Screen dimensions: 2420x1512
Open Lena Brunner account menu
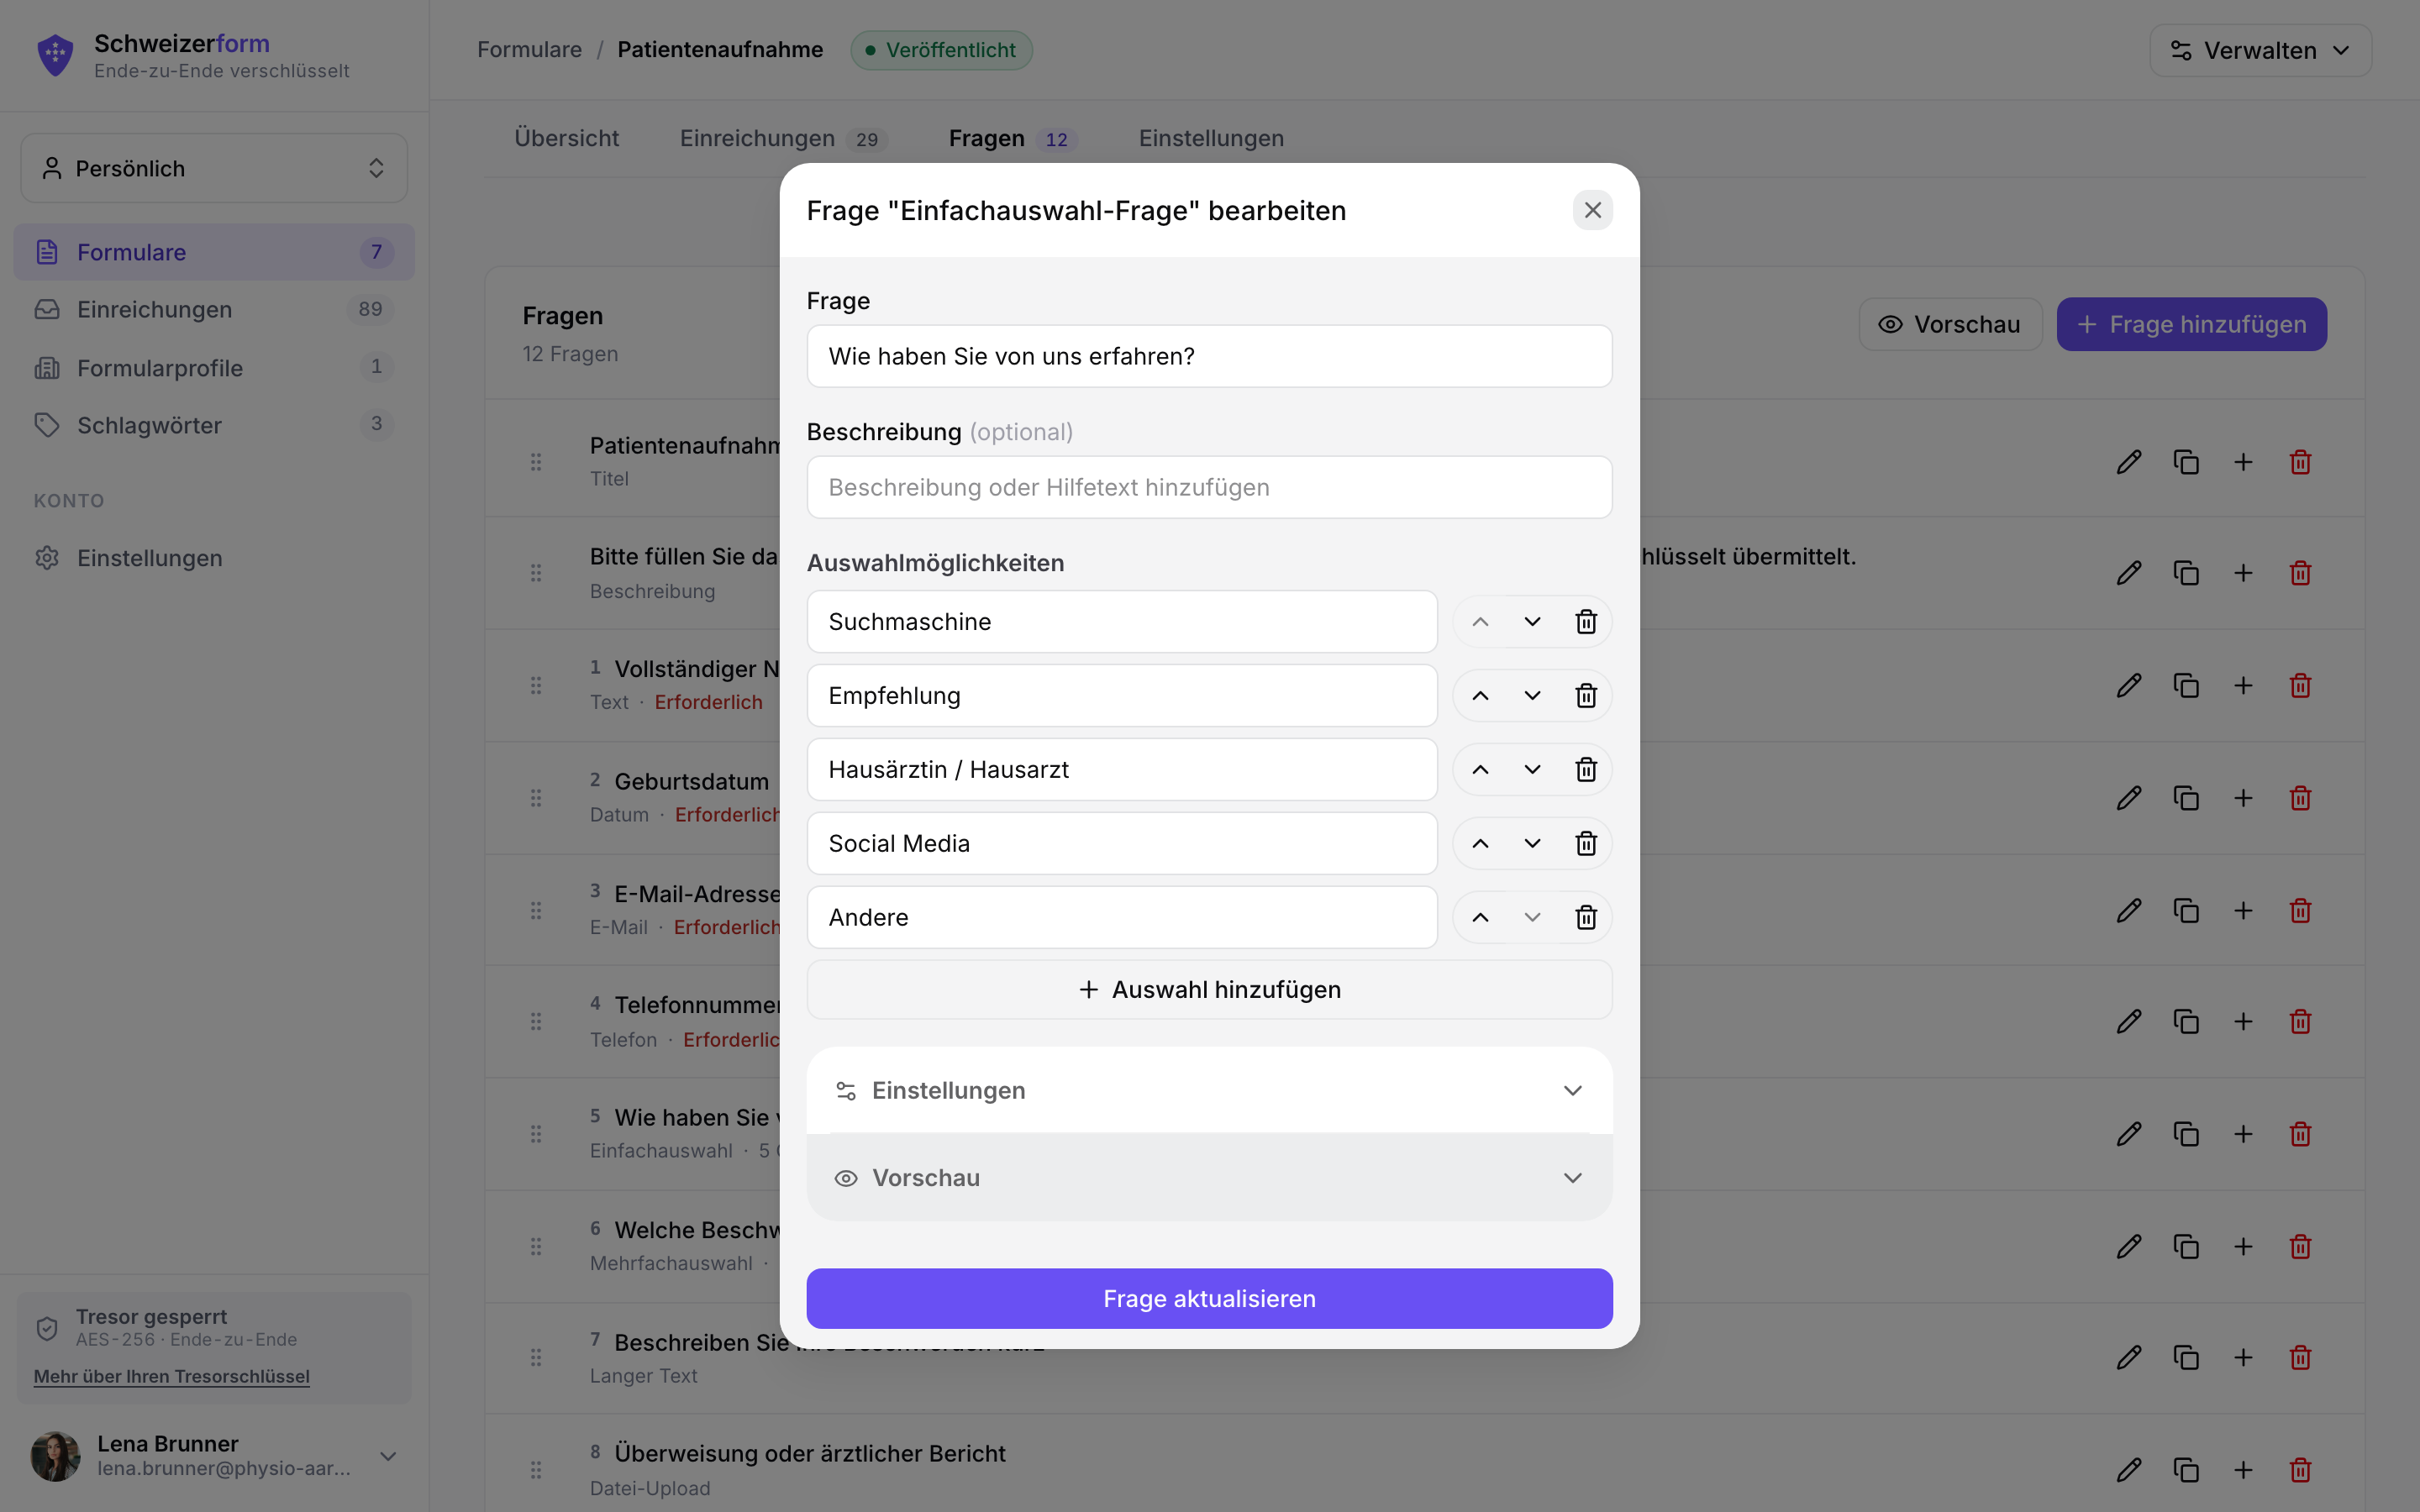[x=214, y=1456]
